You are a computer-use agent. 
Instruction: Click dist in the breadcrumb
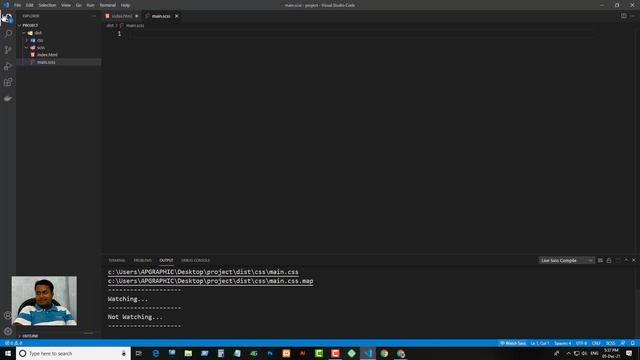(x=110, y=25)
